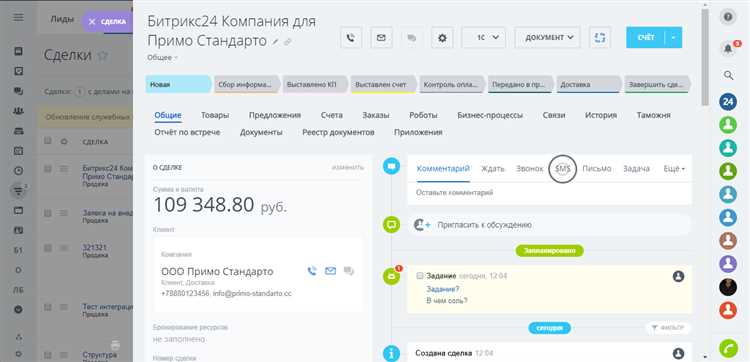Click the vertical scrollbar of deal panel
Image resolution: width=750 pixels, height=362 pixels.
coord(705,57)
